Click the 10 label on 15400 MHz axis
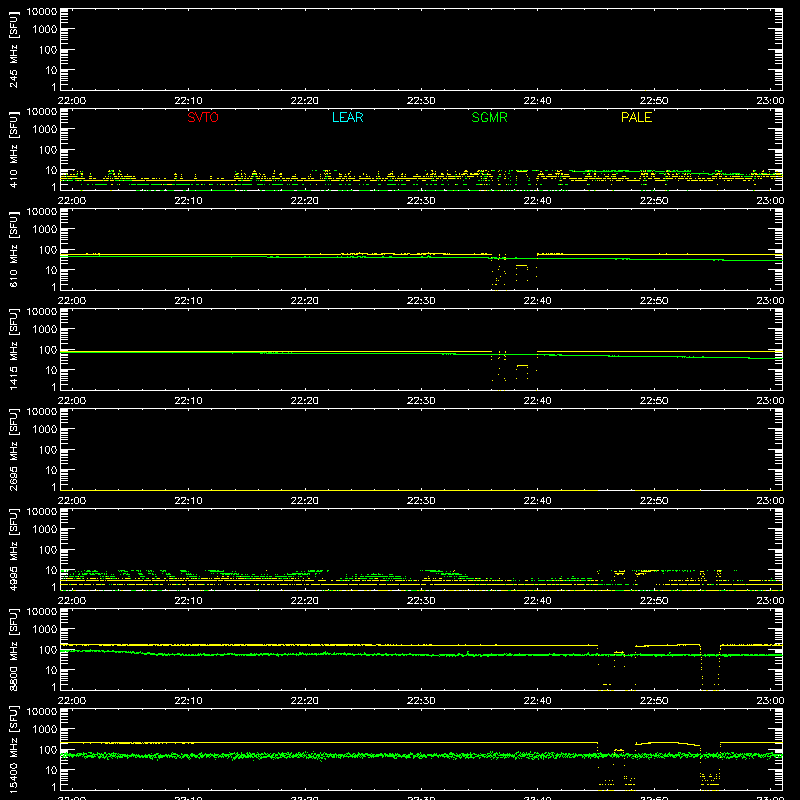 pos(51,770)
